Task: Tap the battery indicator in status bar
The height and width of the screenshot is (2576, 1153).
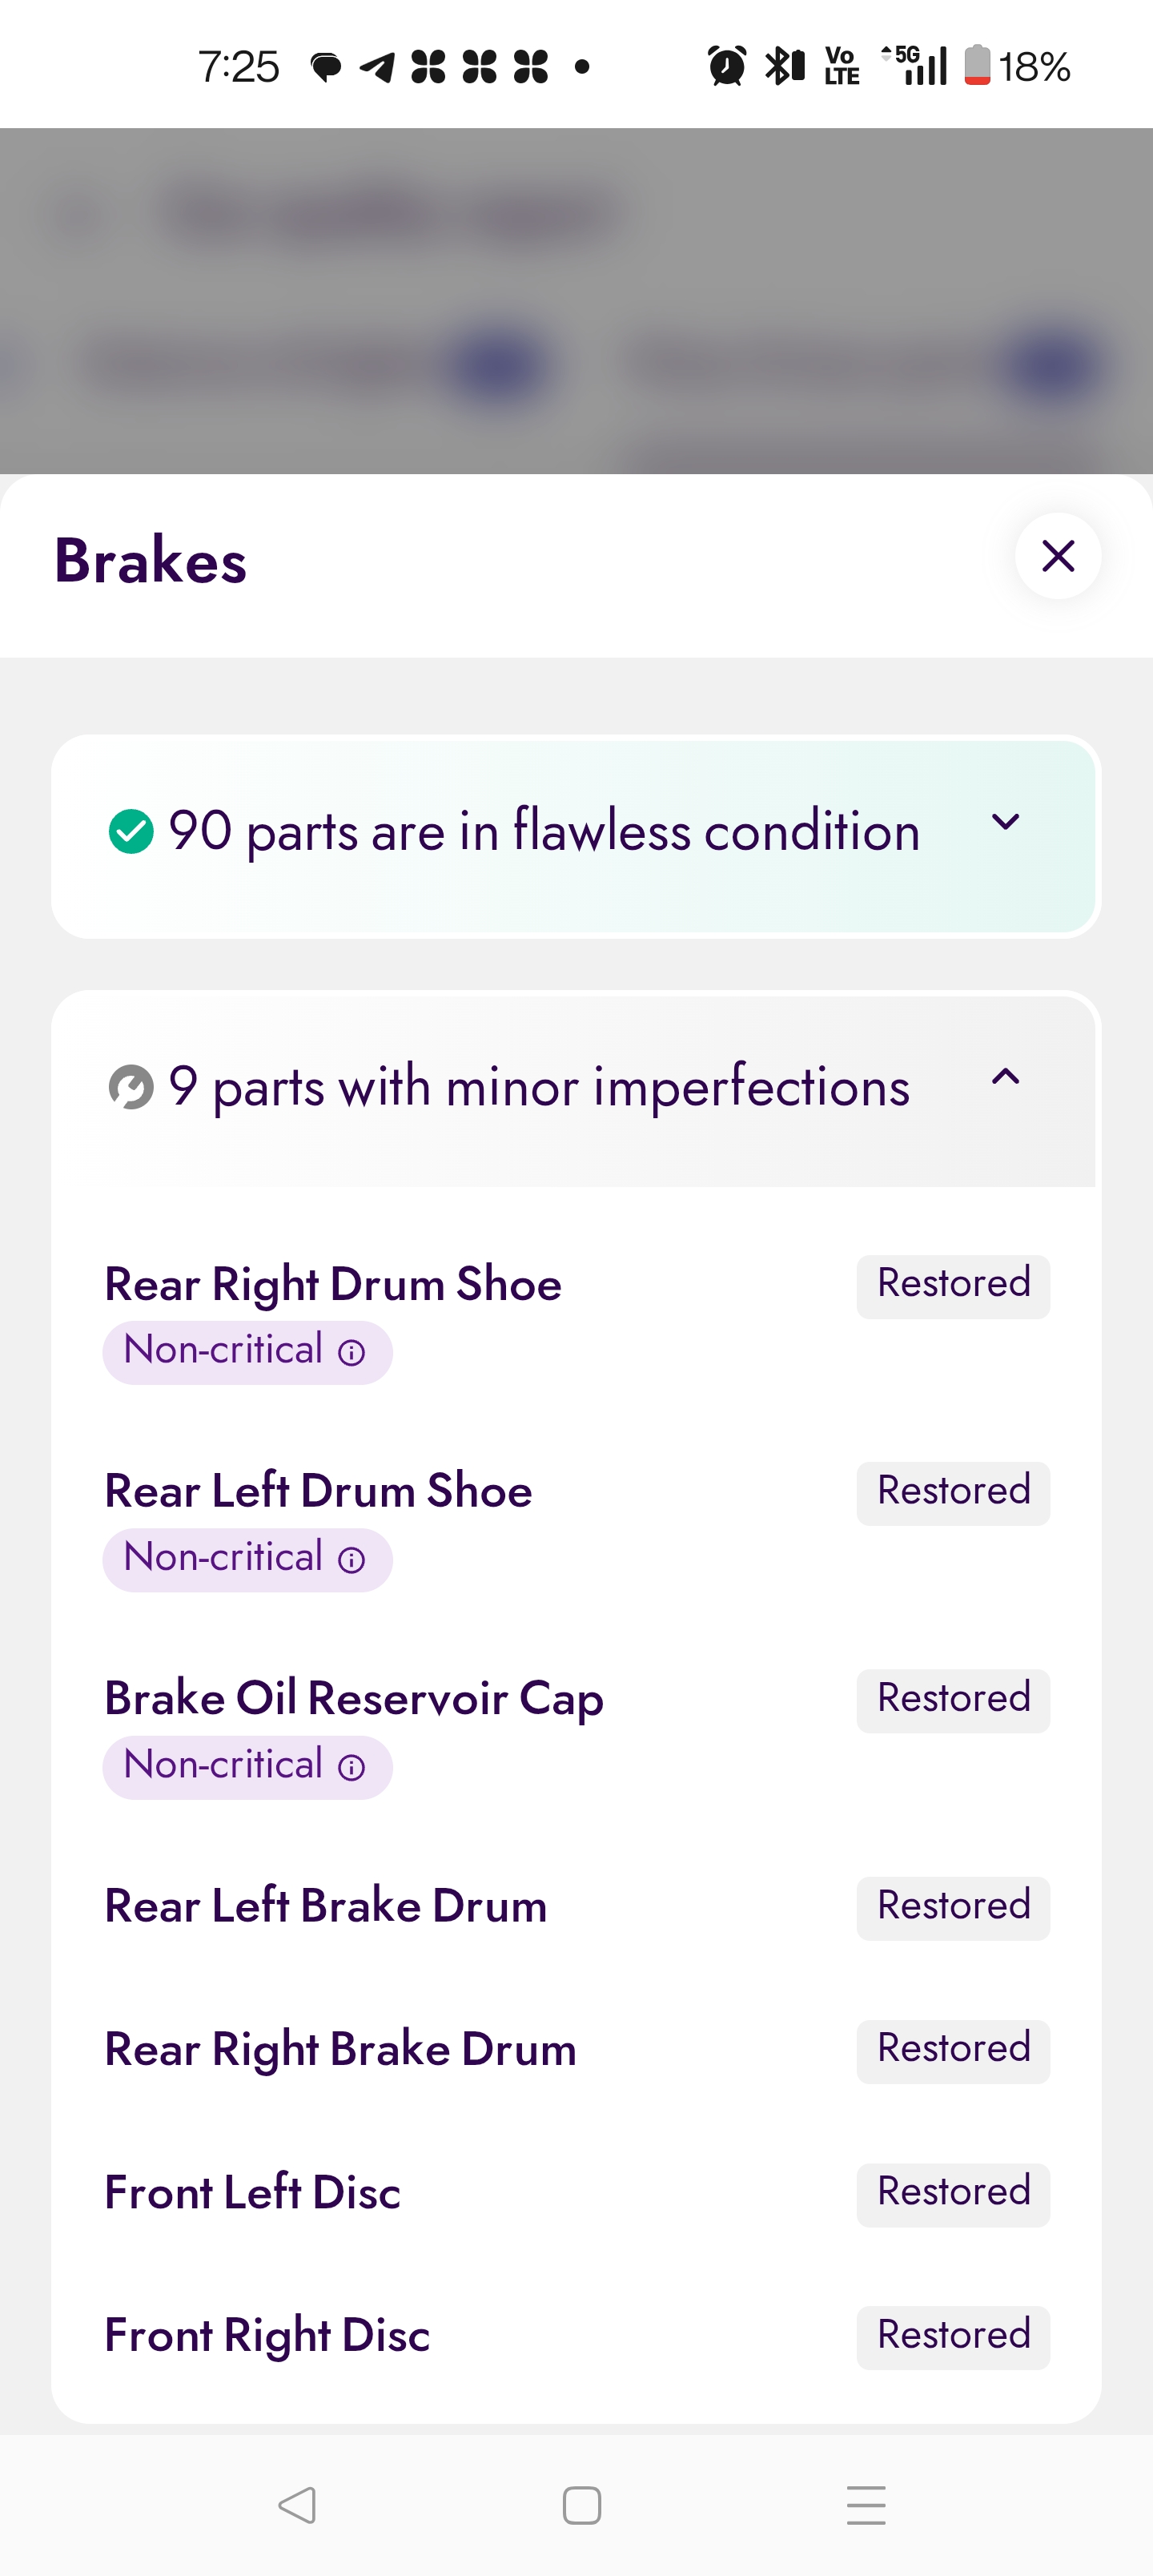Action: [x=977, y=66]
